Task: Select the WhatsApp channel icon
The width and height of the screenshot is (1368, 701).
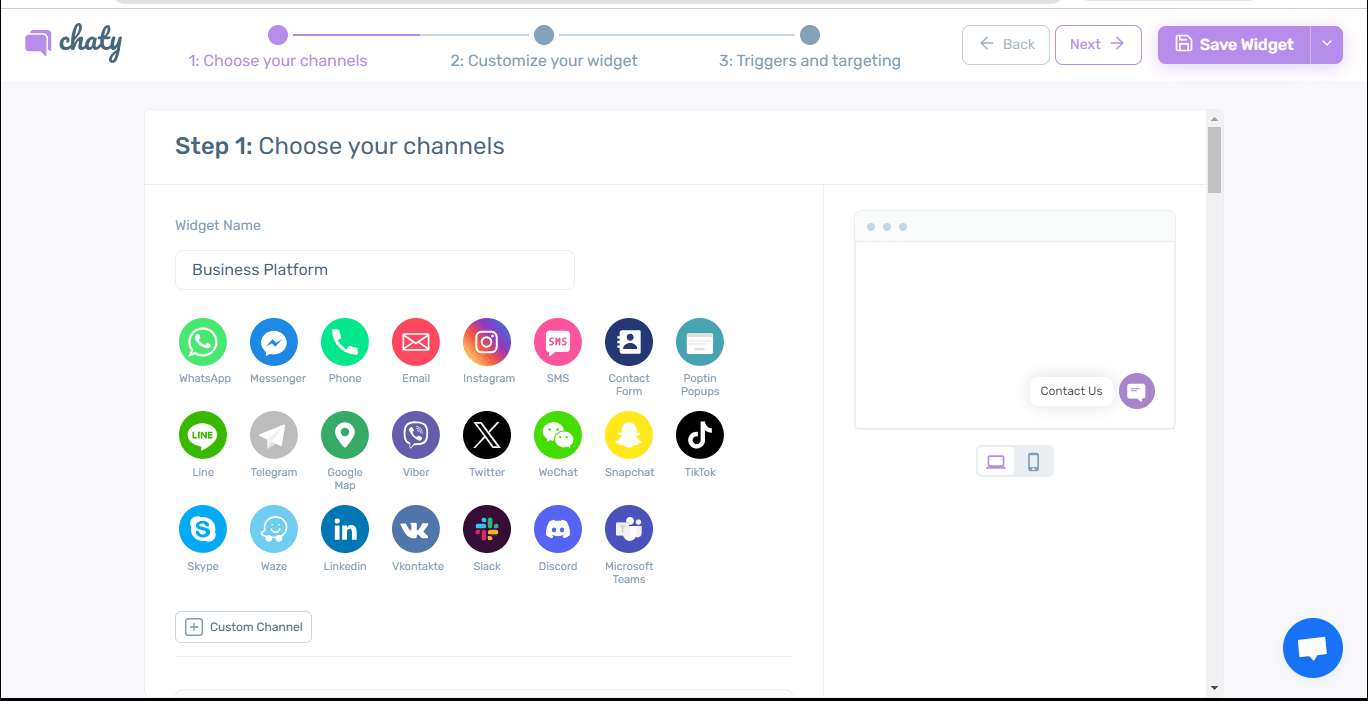Action: tap(203, 342)
